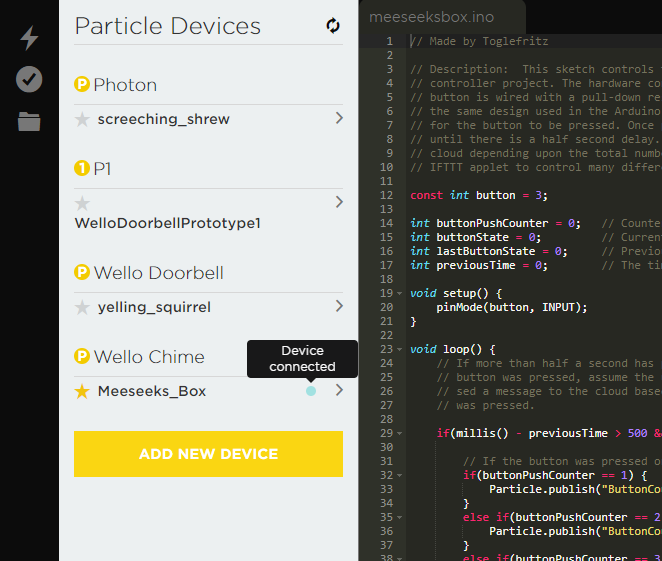Click the Flash lightning bolt icon
The height and width of the screenshot is (561, 662).
[x=29, y=38]
